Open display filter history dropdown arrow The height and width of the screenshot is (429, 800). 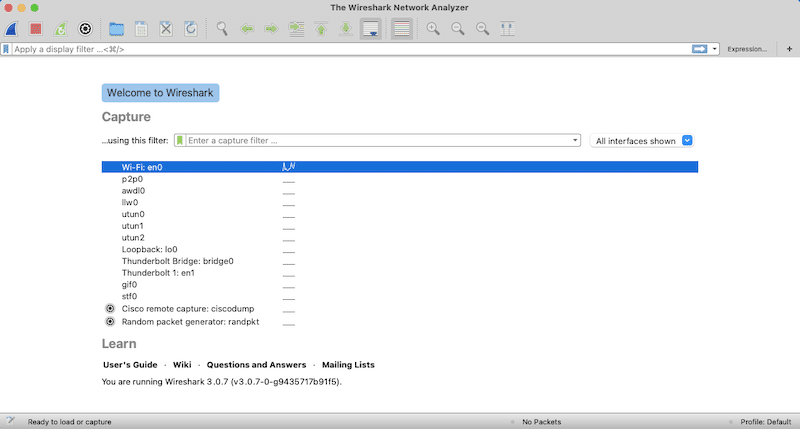point(714,49)
